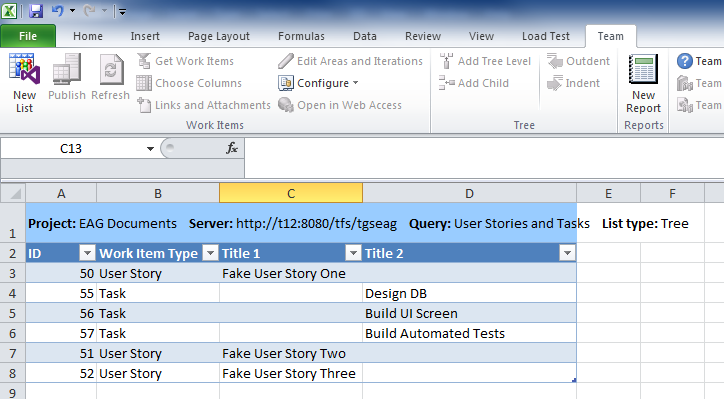Open the Title 2 filter dropdown
The height and width of the screenshot is (399, 724).
pos(567,253)
